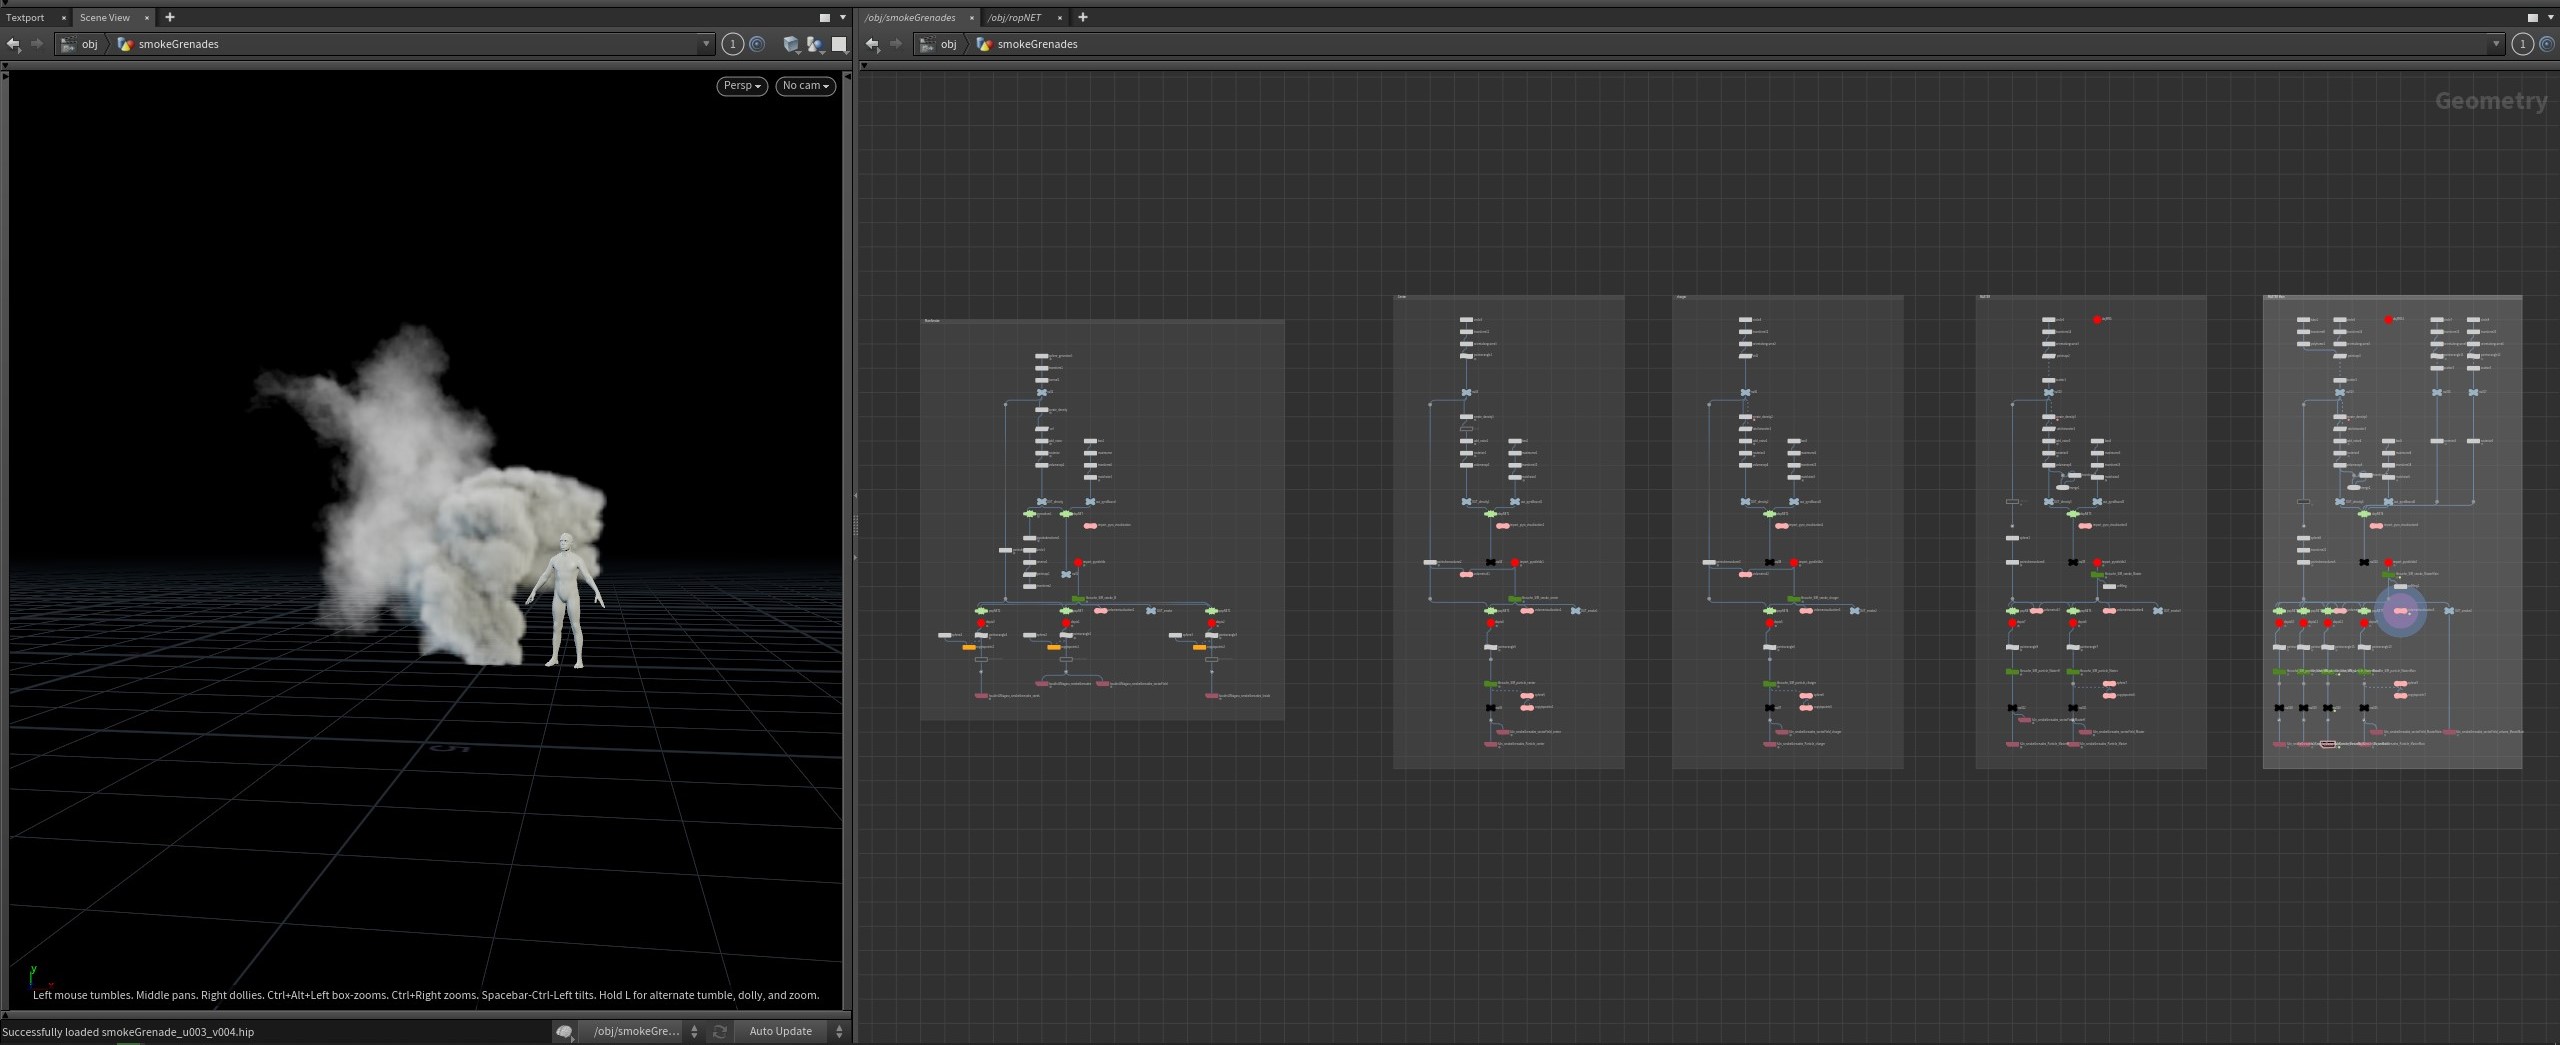Open the Persp viewport dropdown
This screenshot has width=2560, height=1045.
(742, 86)
